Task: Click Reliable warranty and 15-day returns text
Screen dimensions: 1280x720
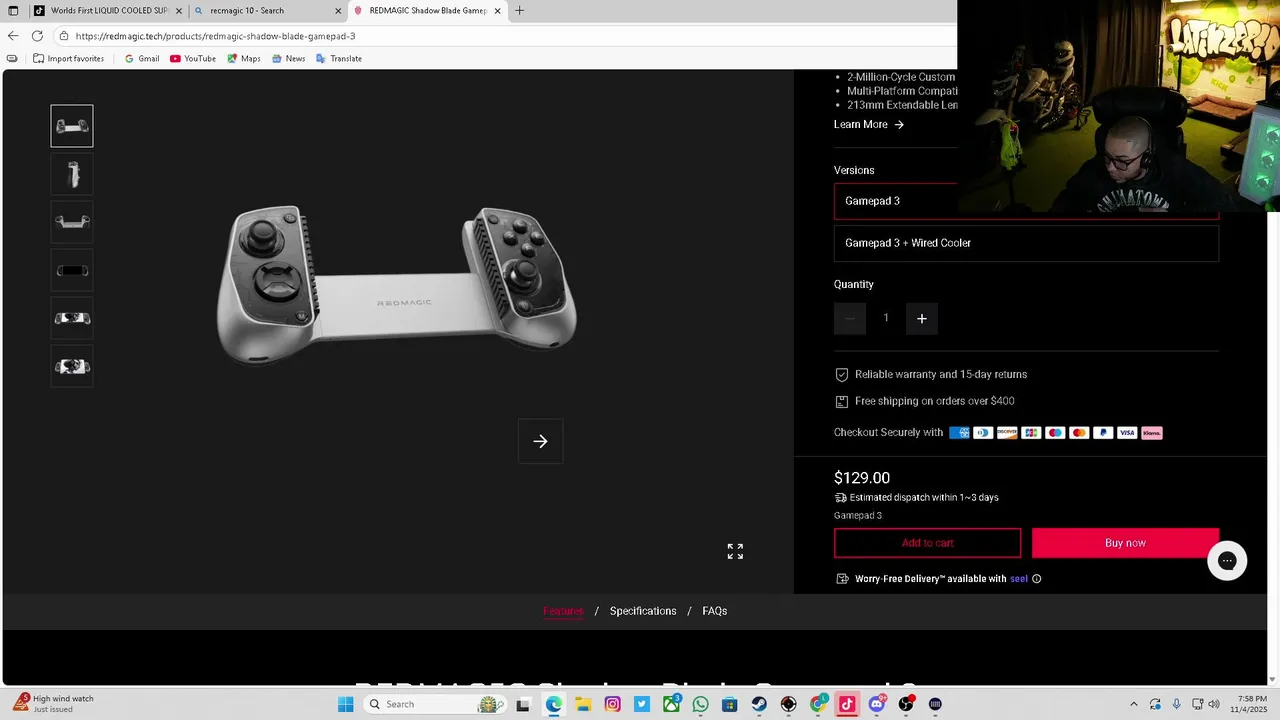Action: coord(941,374)
